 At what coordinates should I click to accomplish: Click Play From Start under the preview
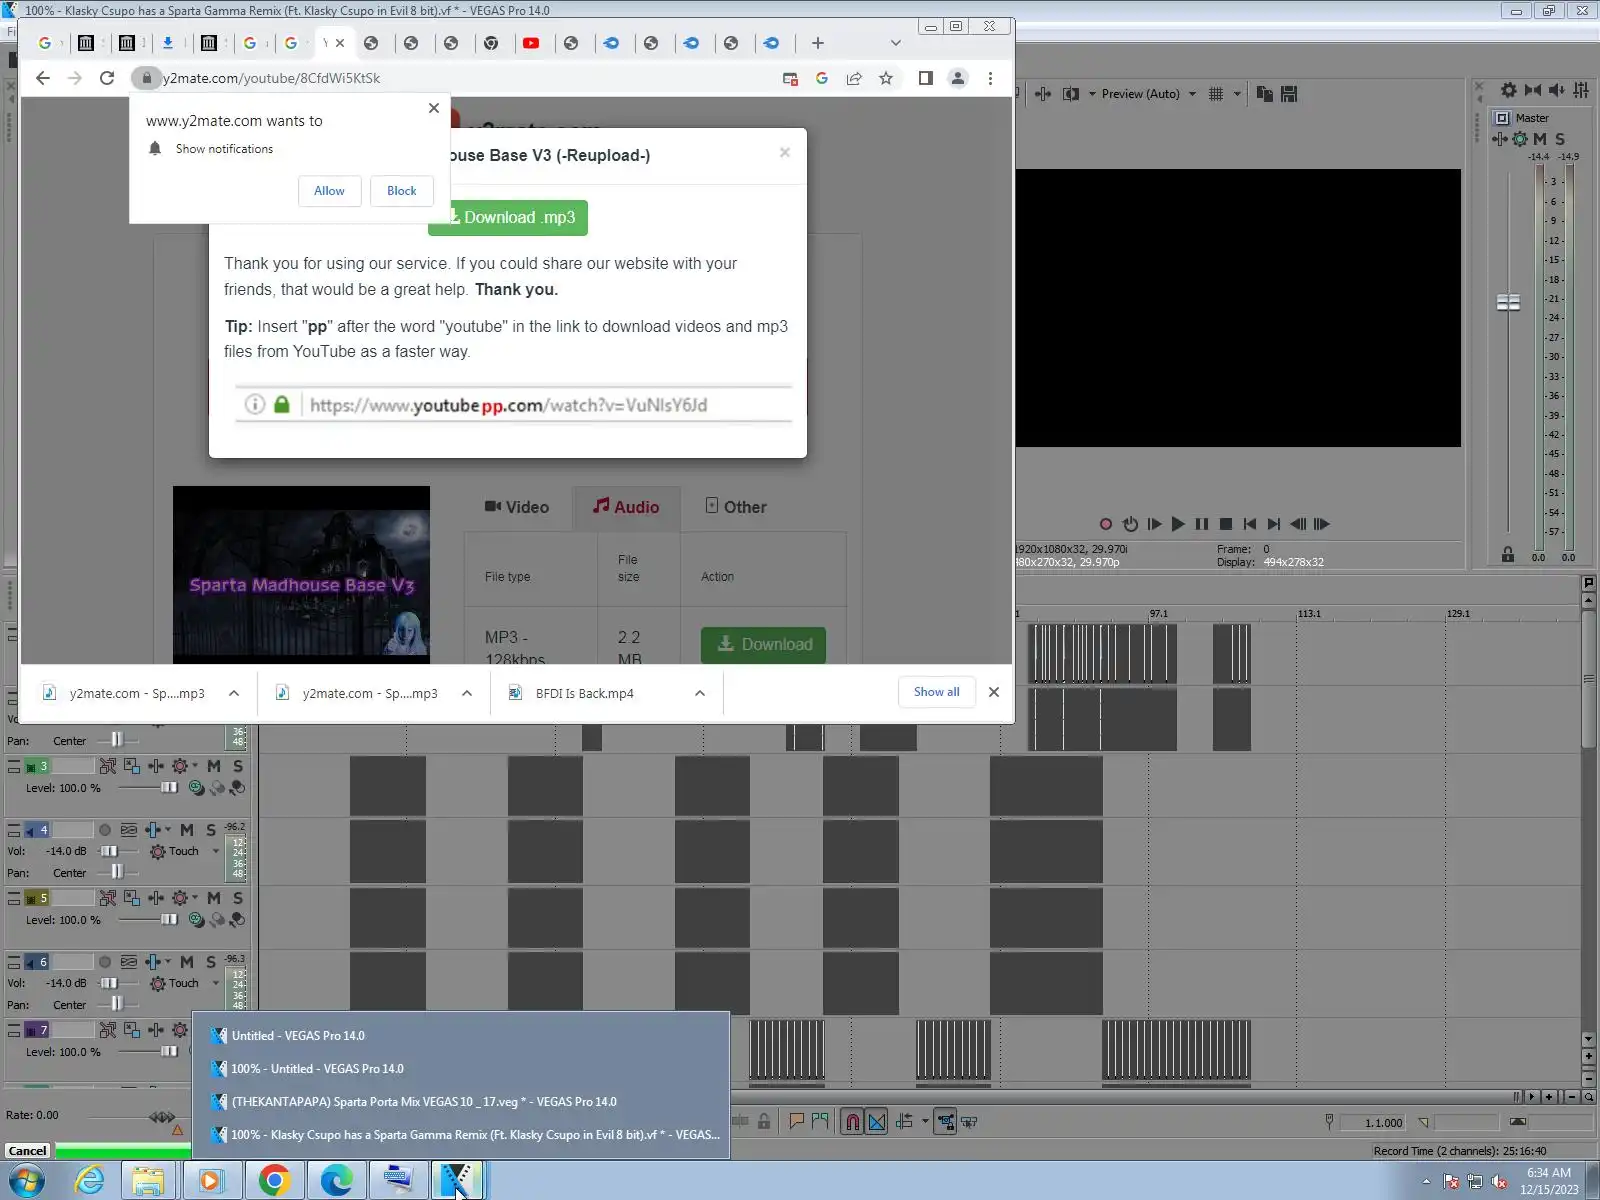tap(1154, 524)
